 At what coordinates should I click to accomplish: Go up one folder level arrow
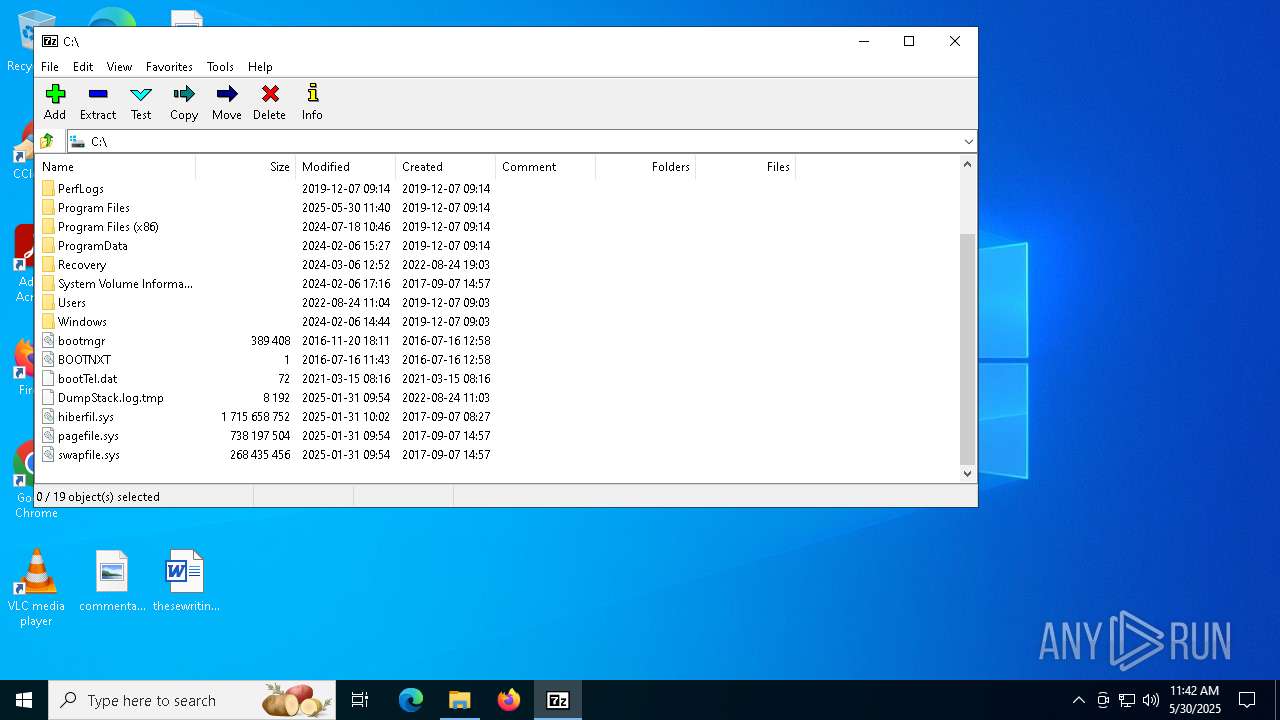47,141
